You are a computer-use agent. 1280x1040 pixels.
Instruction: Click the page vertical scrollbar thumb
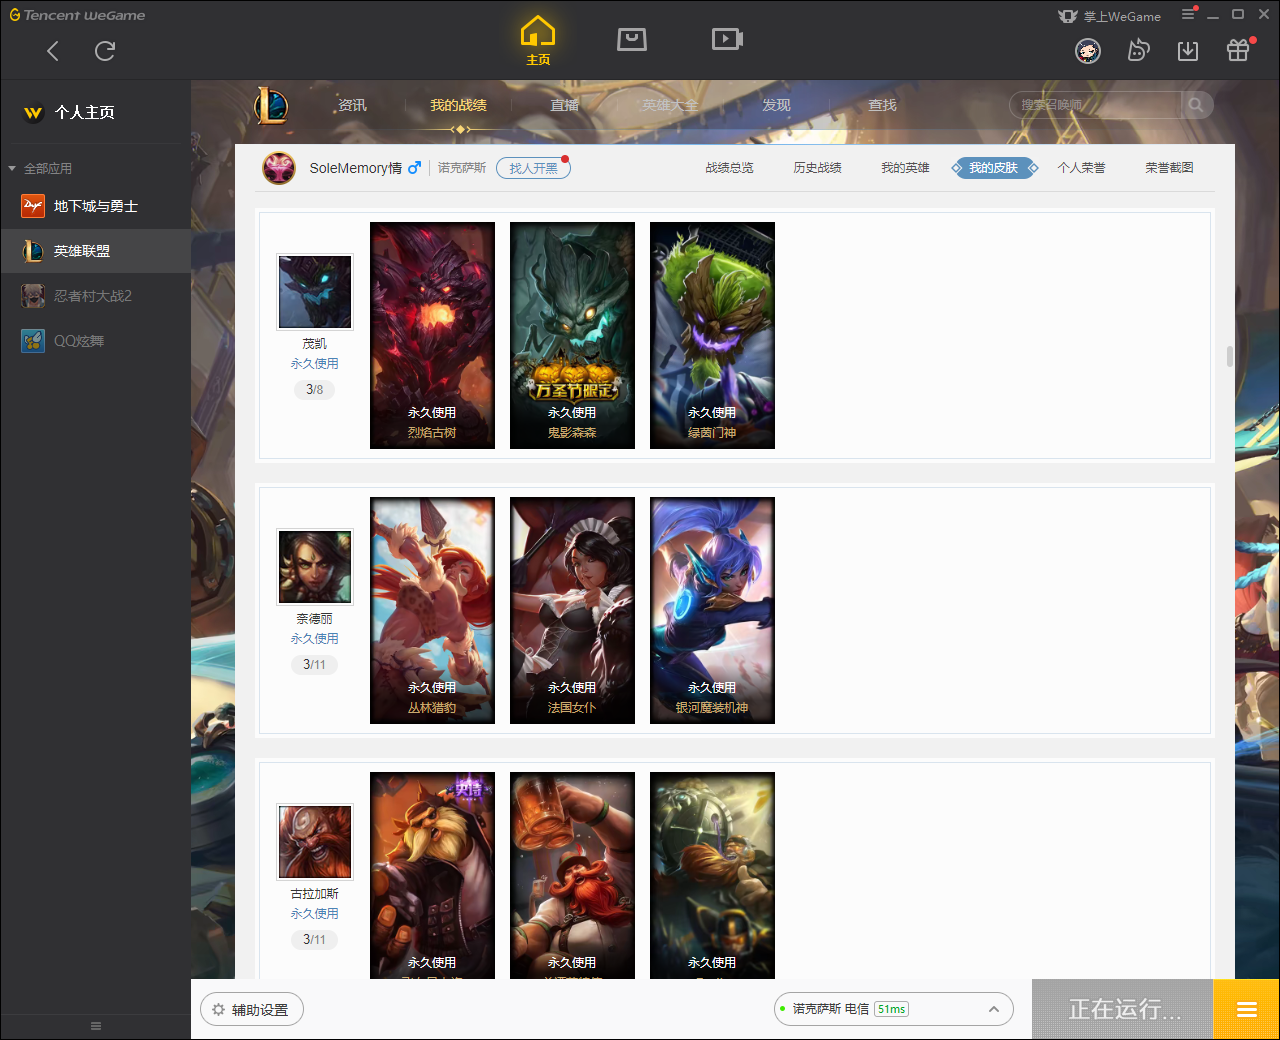(x=1229, y=356)
